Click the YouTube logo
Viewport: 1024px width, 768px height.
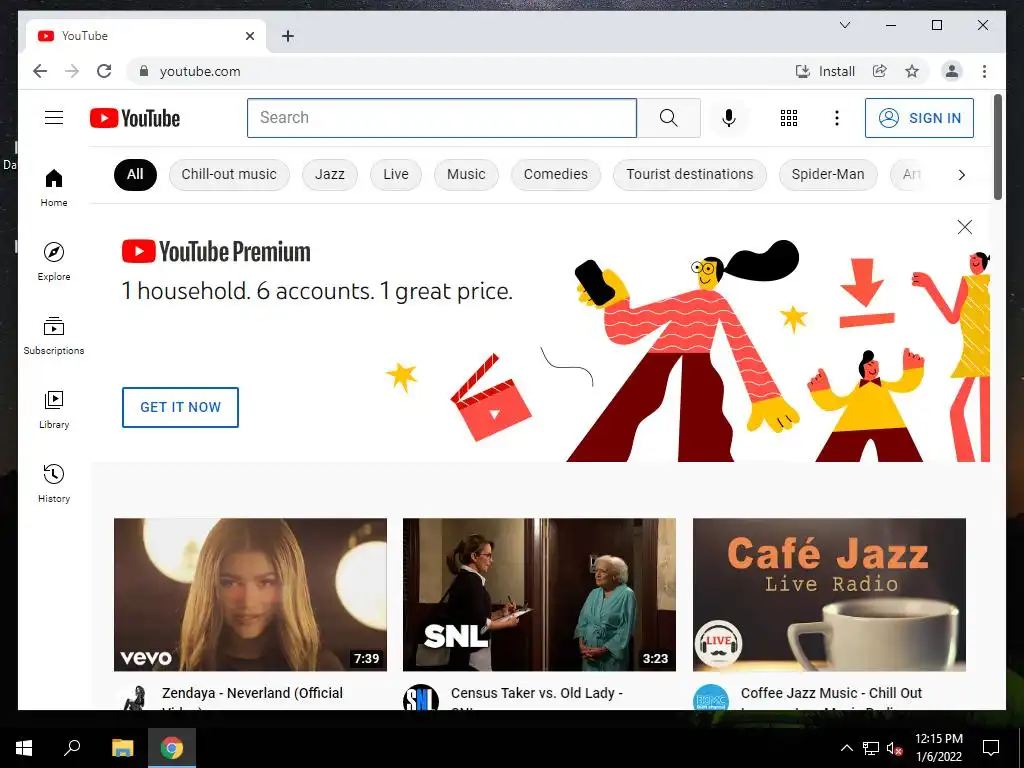click(135, 118)
